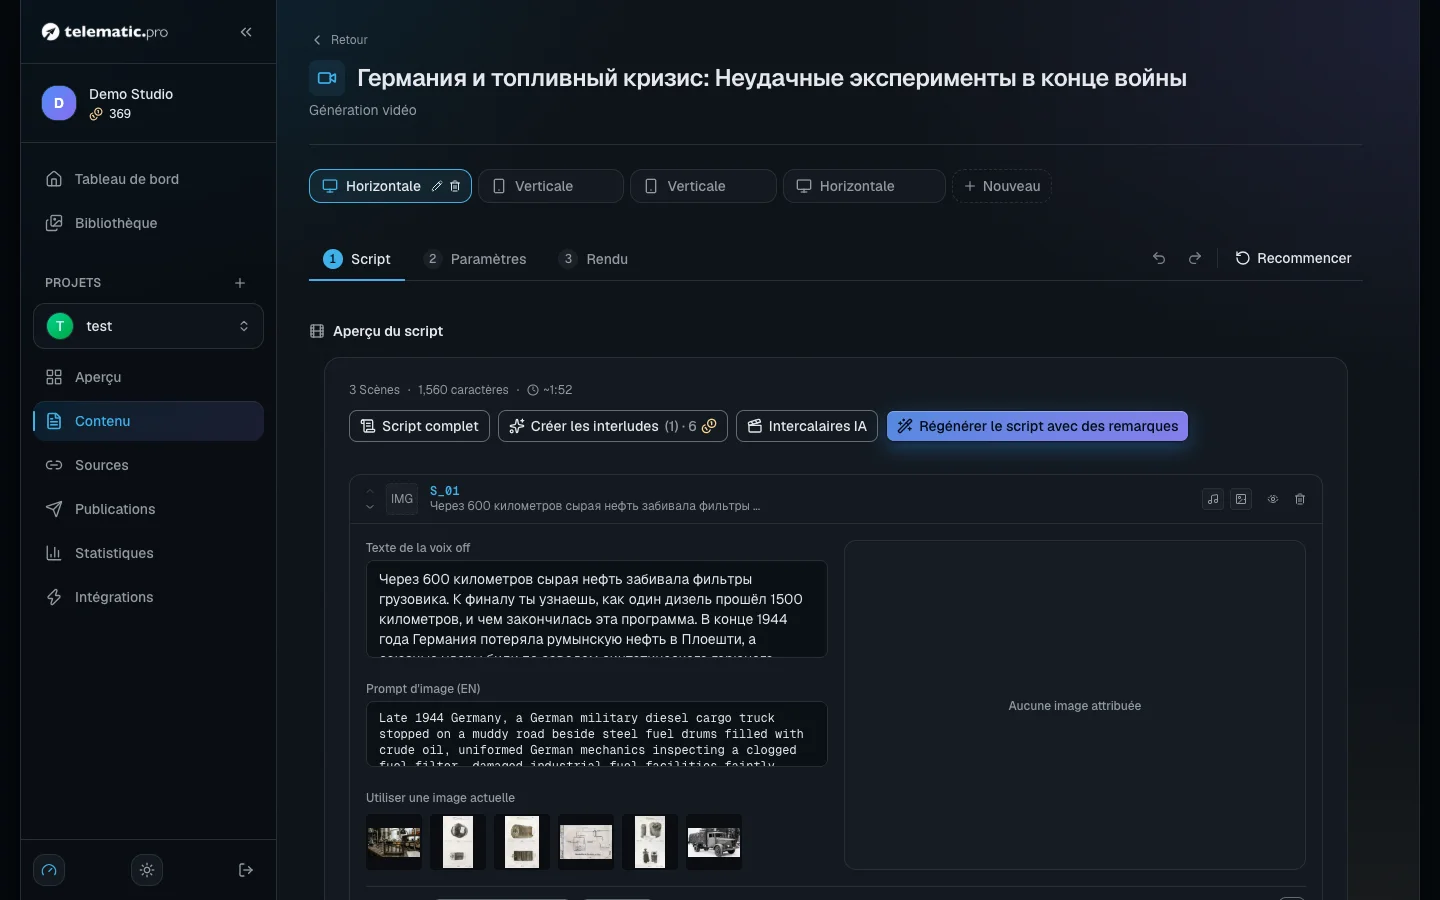Click Régénérer le script avec des remarques
This screenshot has width=1440, height=900.
click(x=1037, y=426)
